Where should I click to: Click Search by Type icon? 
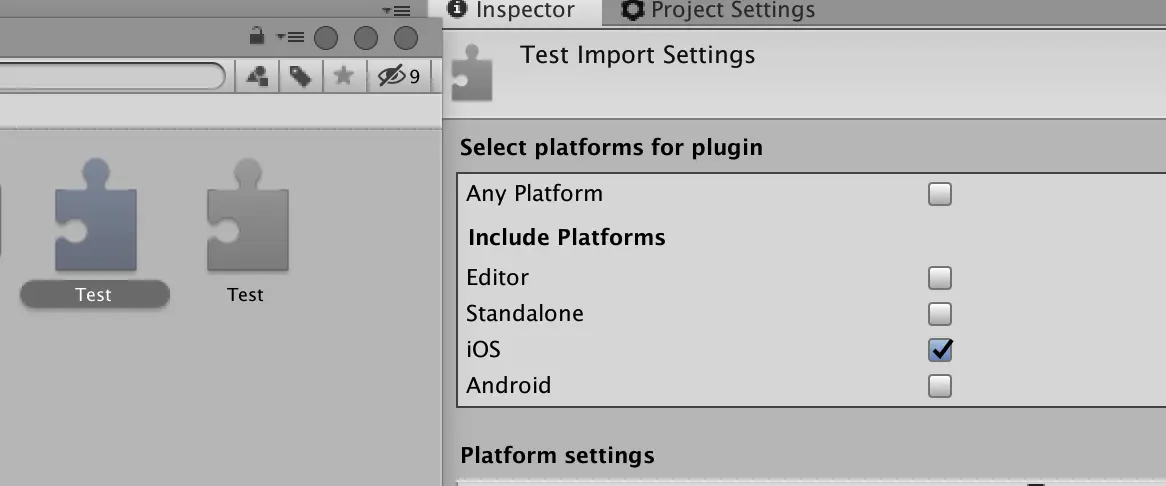click(257, 76)
